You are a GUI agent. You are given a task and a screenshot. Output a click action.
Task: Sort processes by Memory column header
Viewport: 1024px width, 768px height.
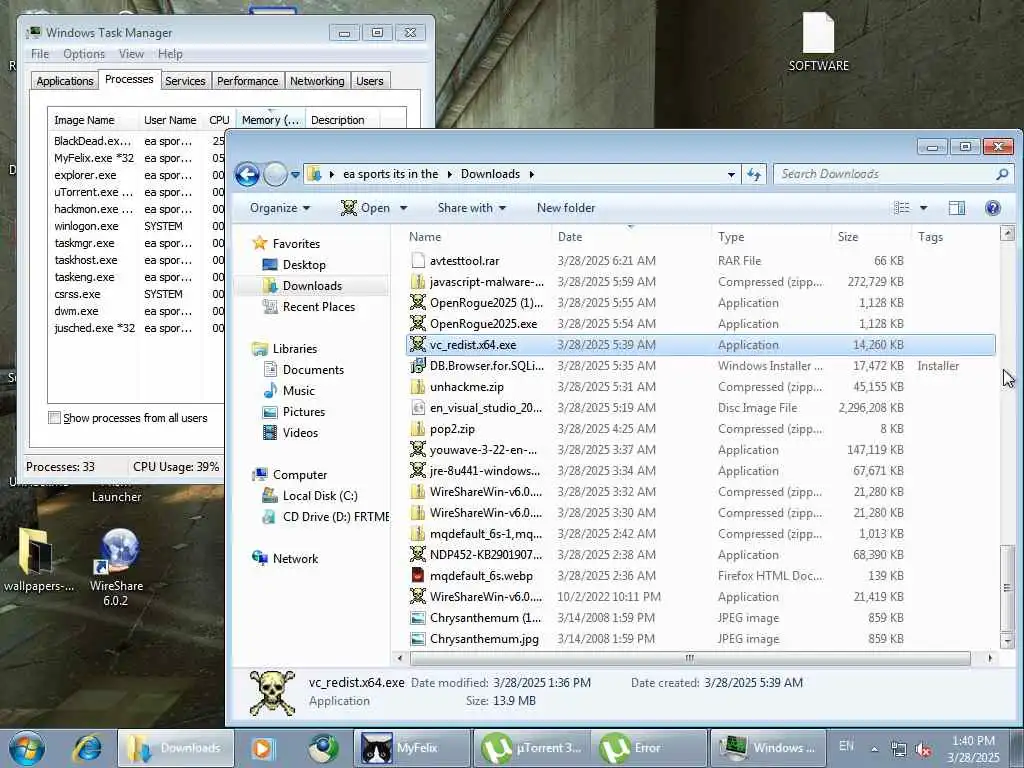pos(270,120)
